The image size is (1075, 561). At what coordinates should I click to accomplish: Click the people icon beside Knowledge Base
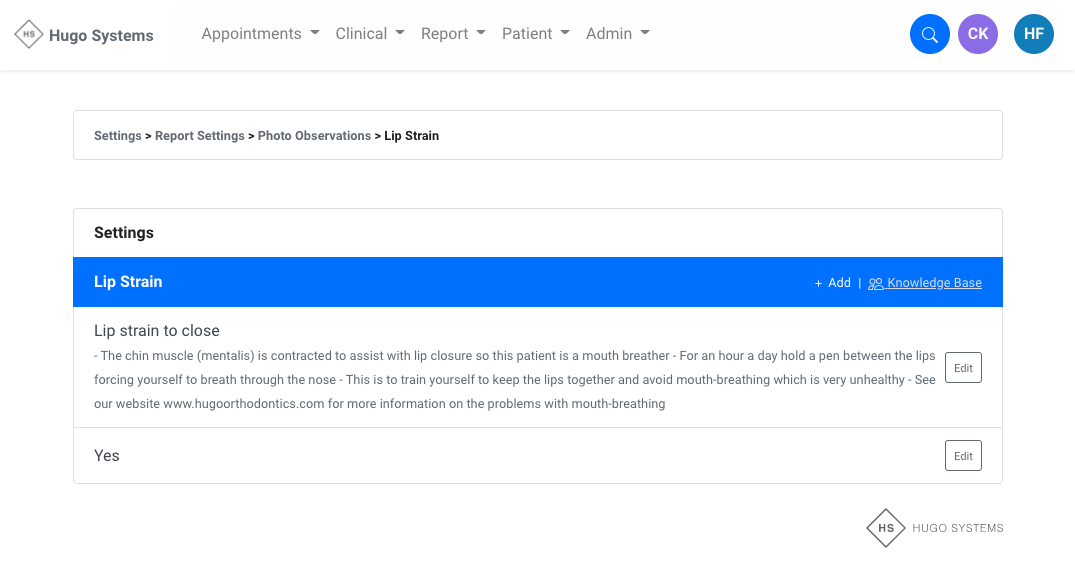[x=875, y=284]
